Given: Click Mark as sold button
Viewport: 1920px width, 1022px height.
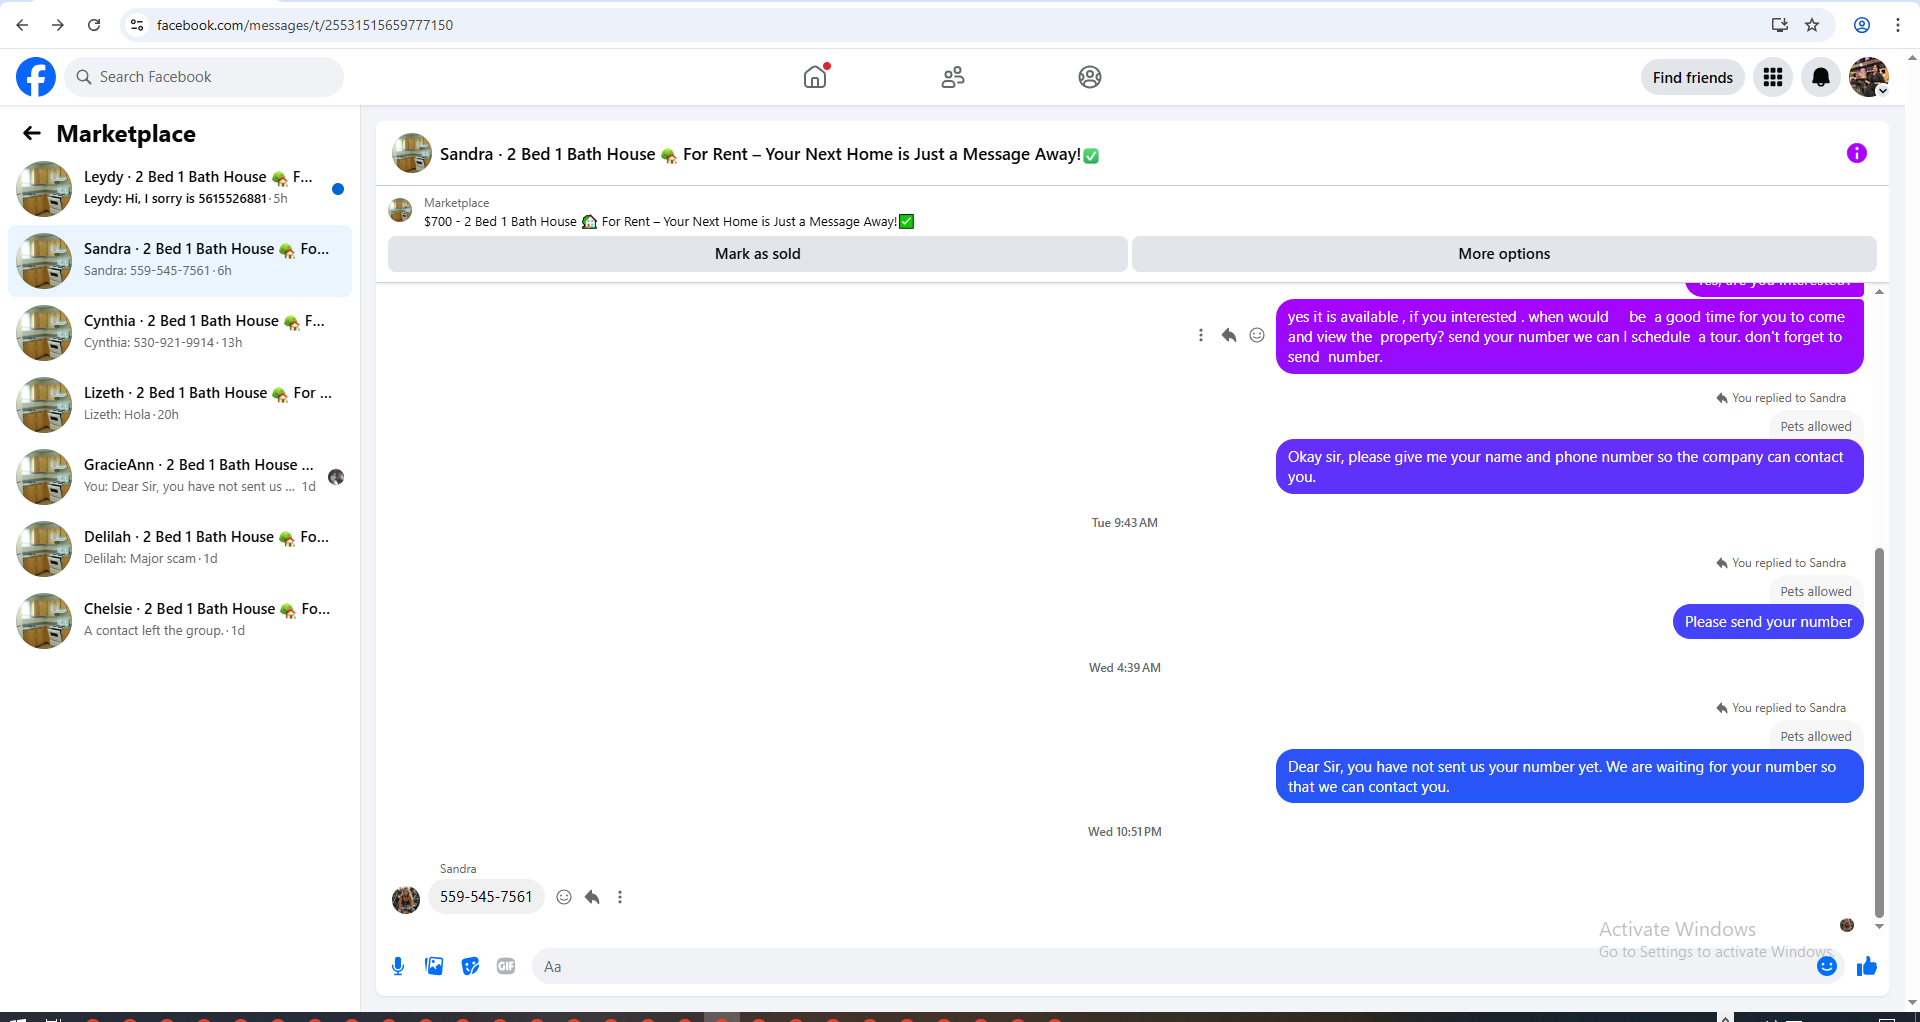Looking at the screenshot, I should pyautogui.click(x=758, y=254).
